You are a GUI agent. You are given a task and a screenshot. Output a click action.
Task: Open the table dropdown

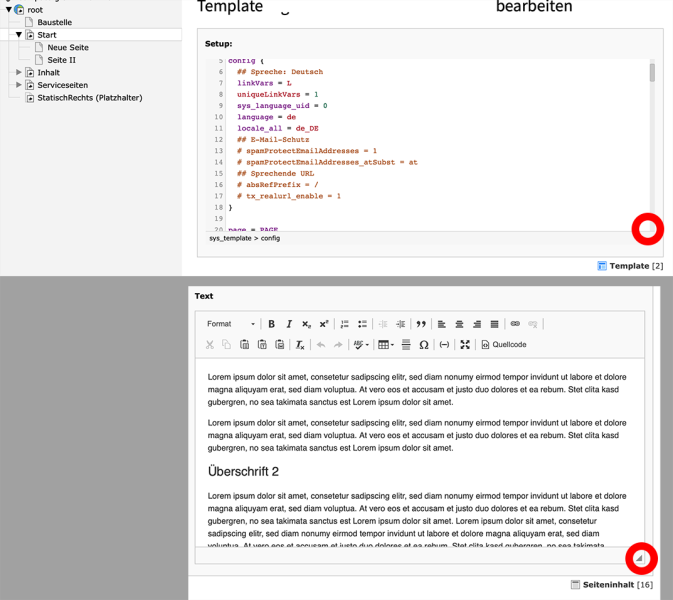click(386, 345)
